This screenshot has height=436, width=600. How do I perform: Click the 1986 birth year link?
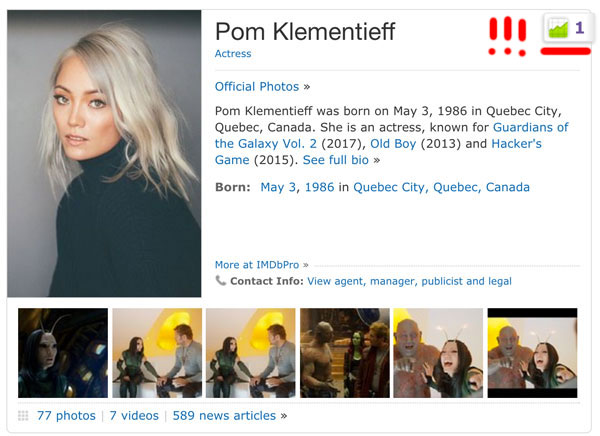[x=319, y=187]
